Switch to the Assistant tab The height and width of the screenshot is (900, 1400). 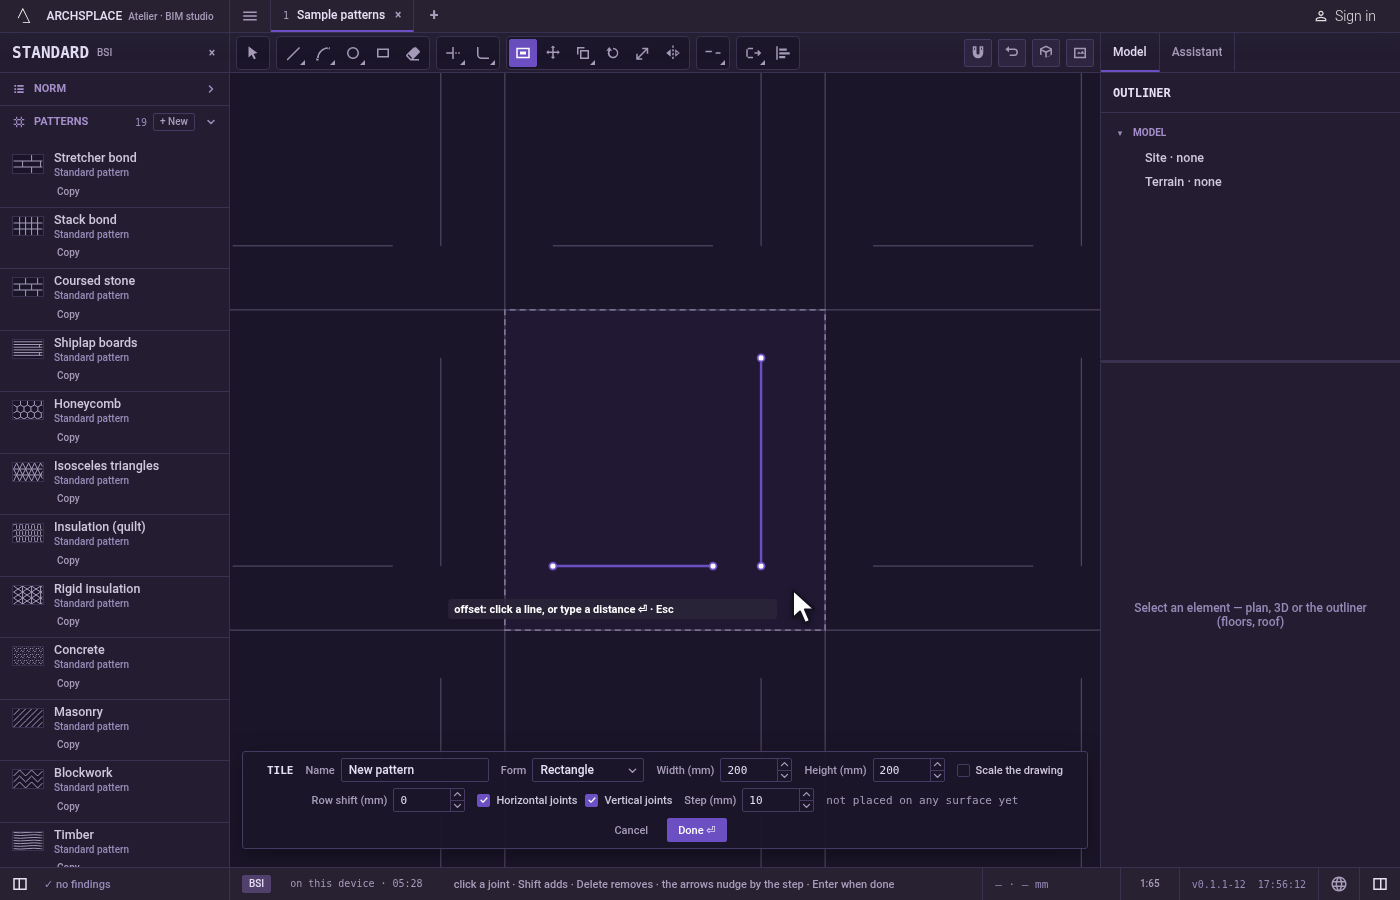coord(1197,52)
